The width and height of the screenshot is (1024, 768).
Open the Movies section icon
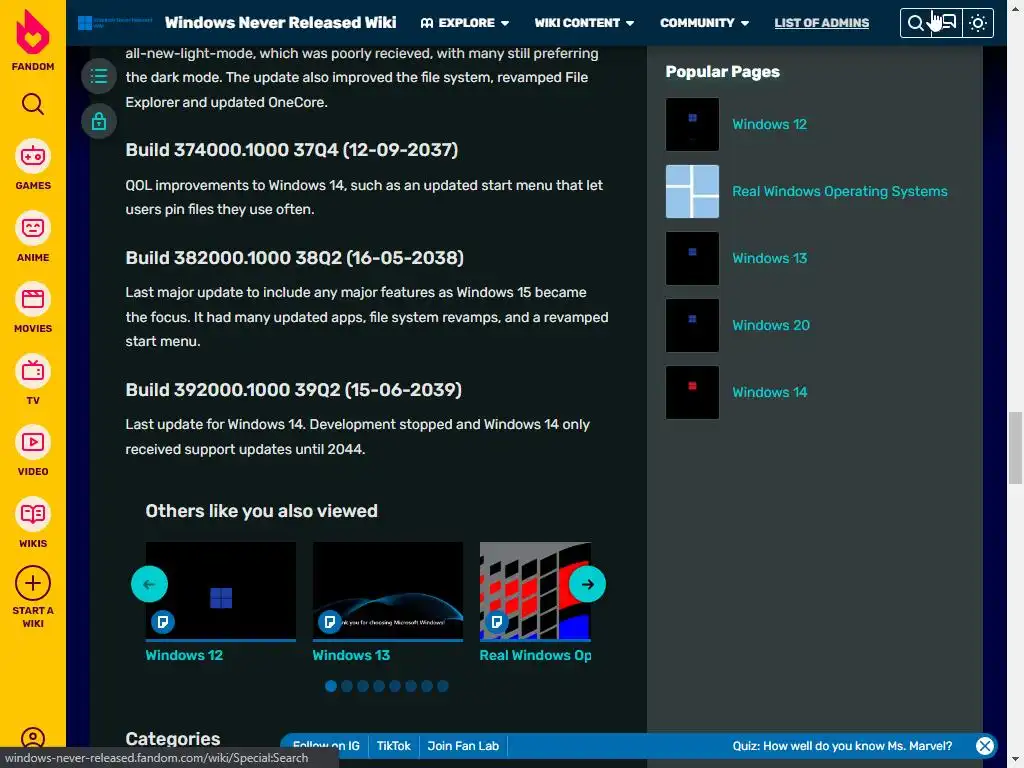point(33,299)
